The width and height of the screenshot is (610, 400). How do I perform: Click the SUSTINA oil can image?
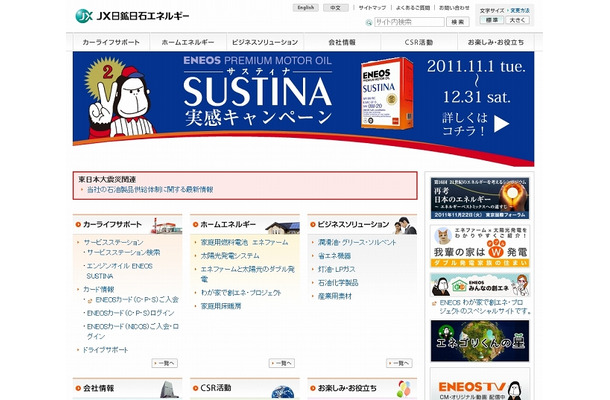click(387, 93)
